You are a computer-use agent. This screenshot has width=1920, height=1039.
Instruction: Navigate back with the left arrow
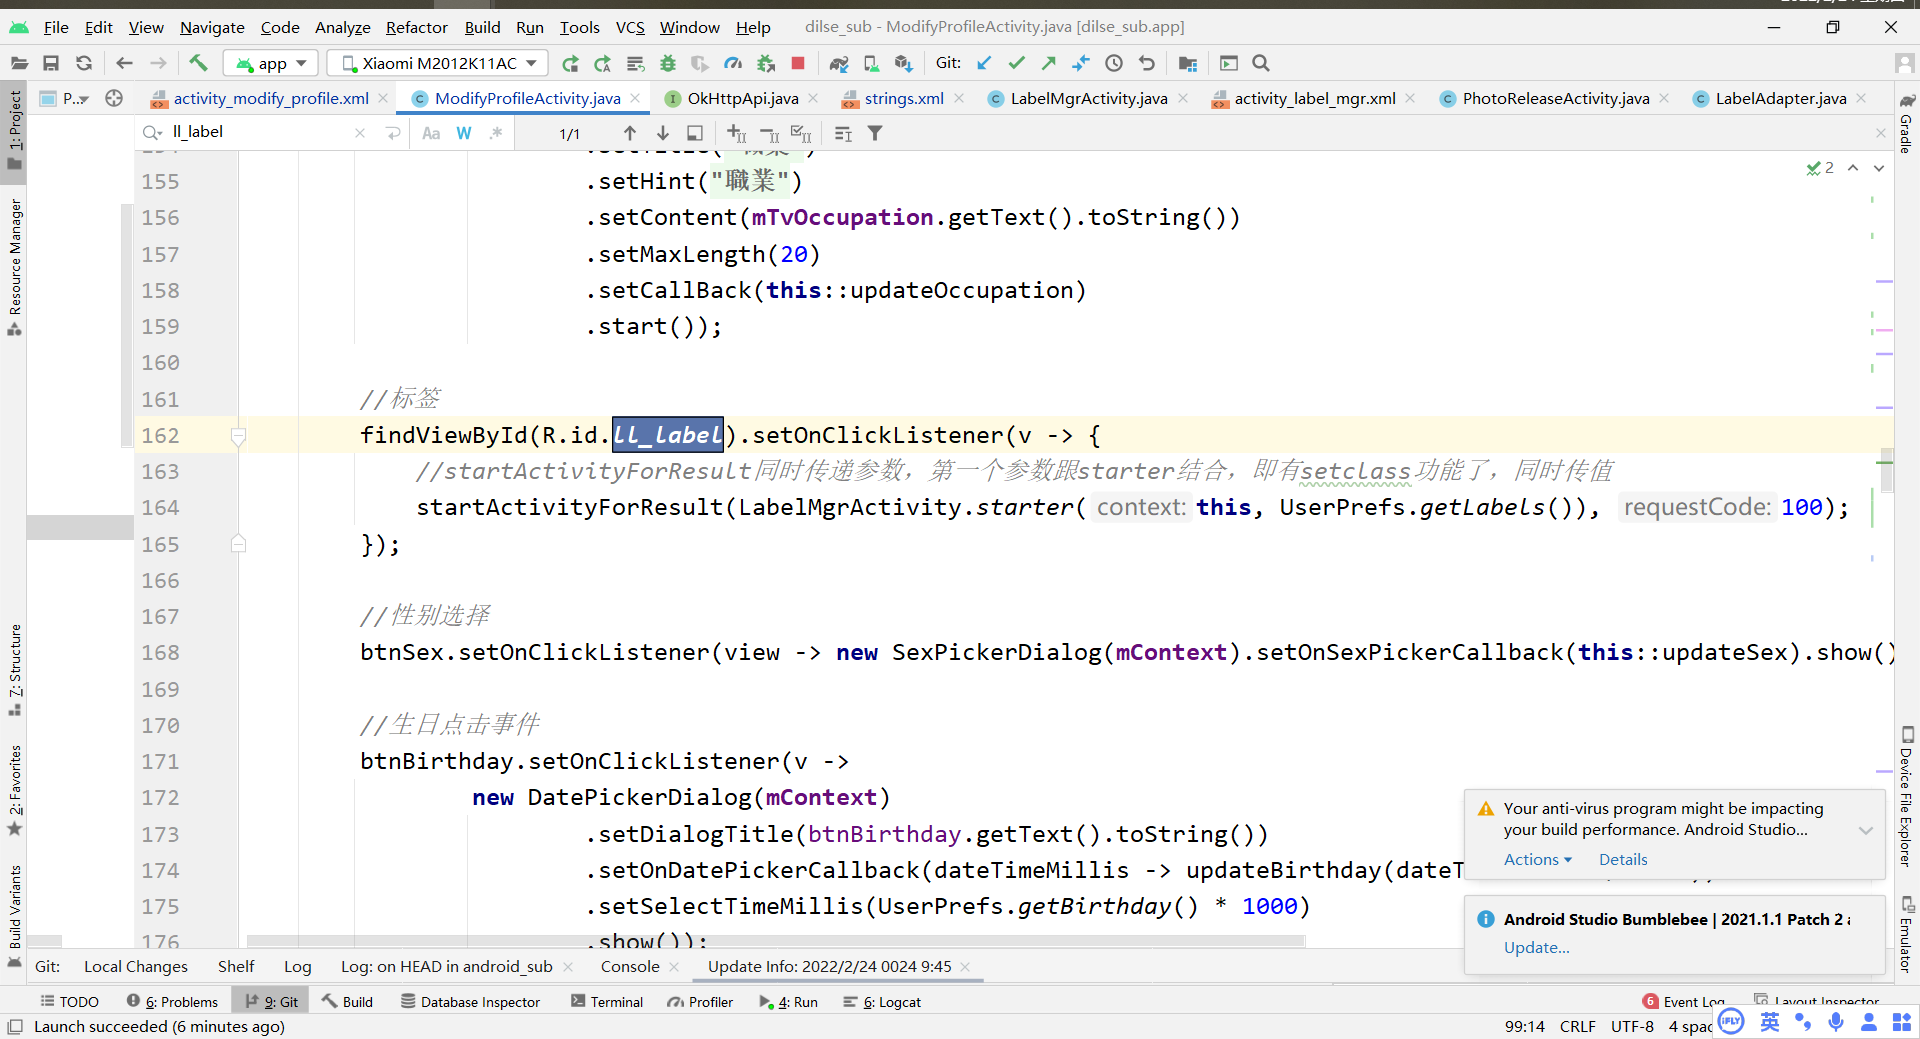124,63
